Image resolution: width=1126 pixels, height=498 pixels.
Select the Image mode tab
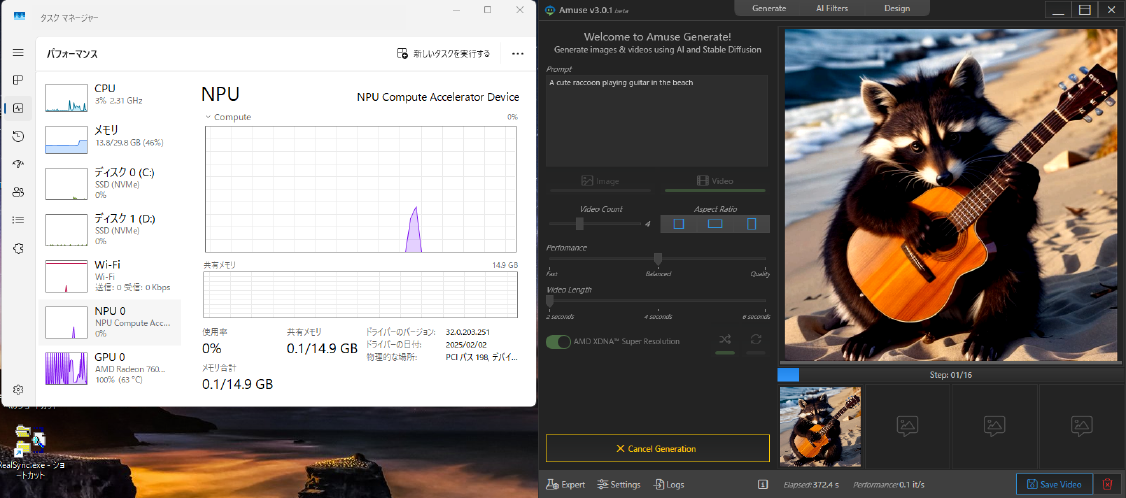click(x=600, y=181)
